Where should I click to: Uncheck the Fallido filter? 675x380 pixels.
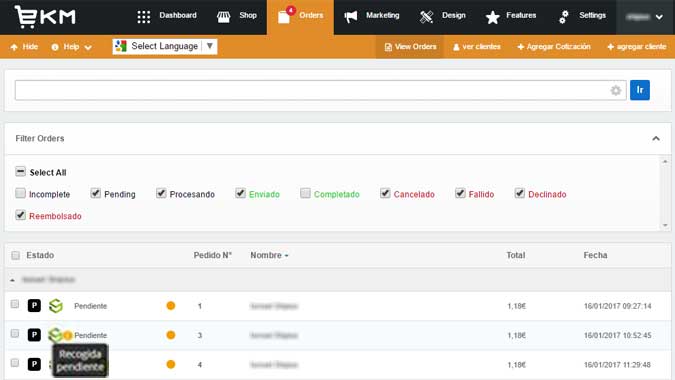[x=460, y=193]
